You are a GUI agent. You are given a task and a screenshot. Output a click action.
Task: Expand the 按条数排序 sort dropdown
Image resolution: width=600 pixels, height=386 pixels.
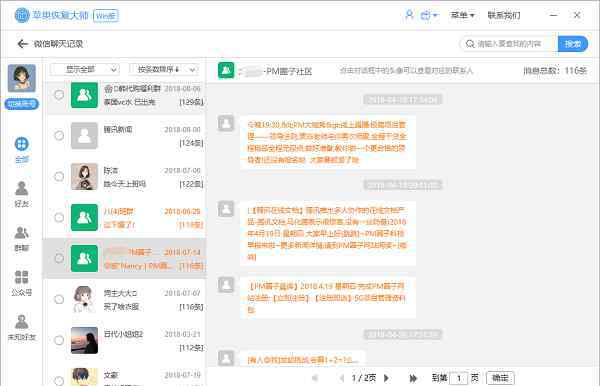(164, 70)
